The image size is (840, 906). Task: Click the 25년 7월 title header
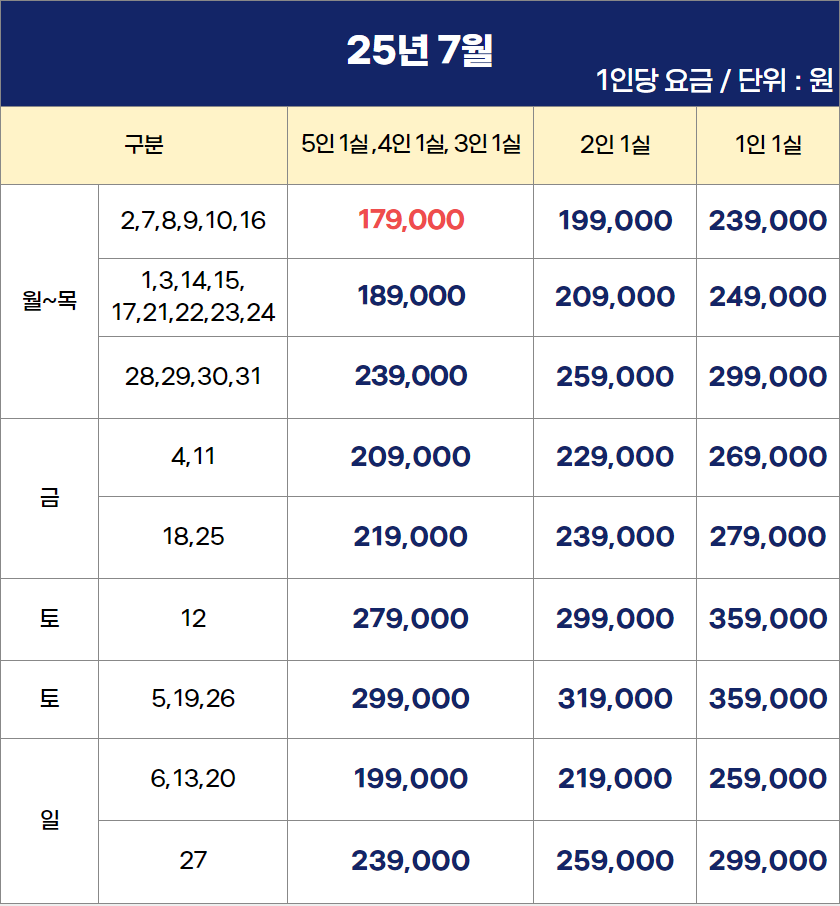click(419, 51)
